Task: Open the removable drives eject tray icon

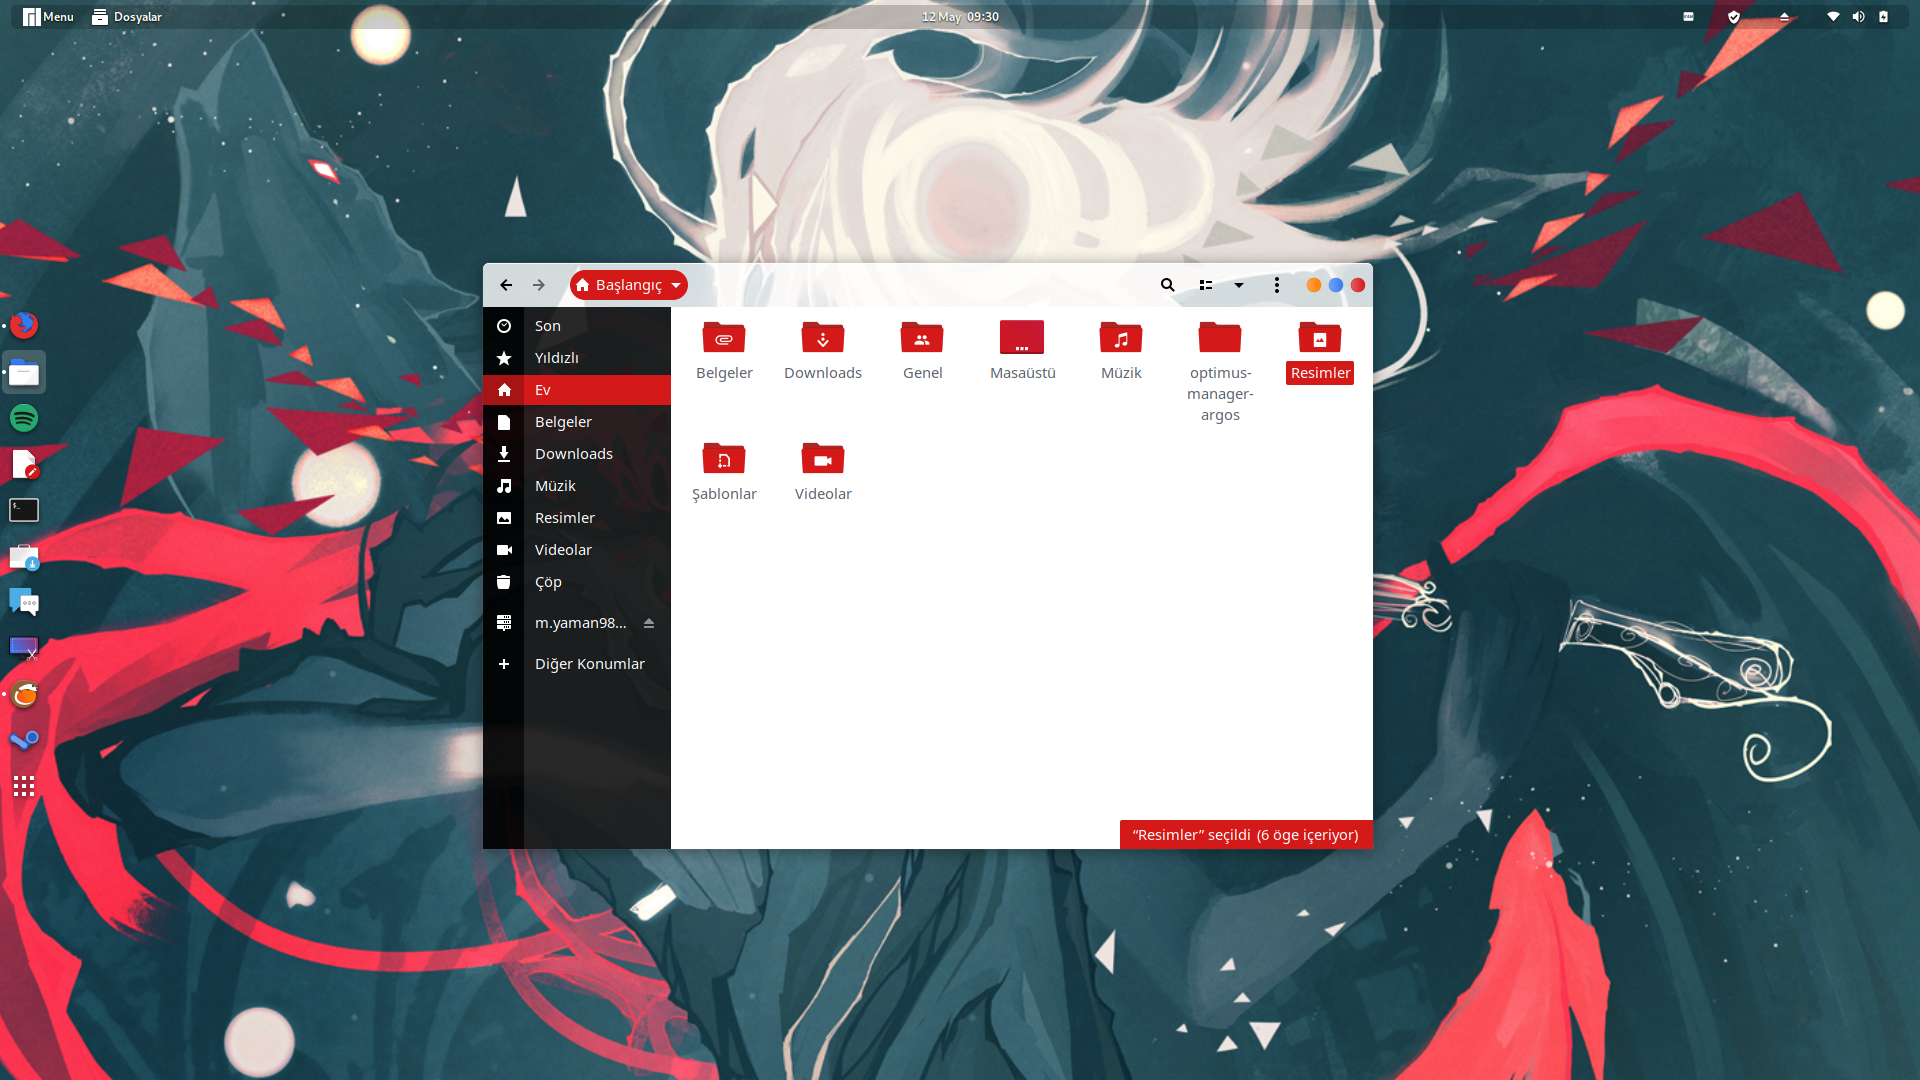Action: pyautogui.click(x=1784, y=16)
